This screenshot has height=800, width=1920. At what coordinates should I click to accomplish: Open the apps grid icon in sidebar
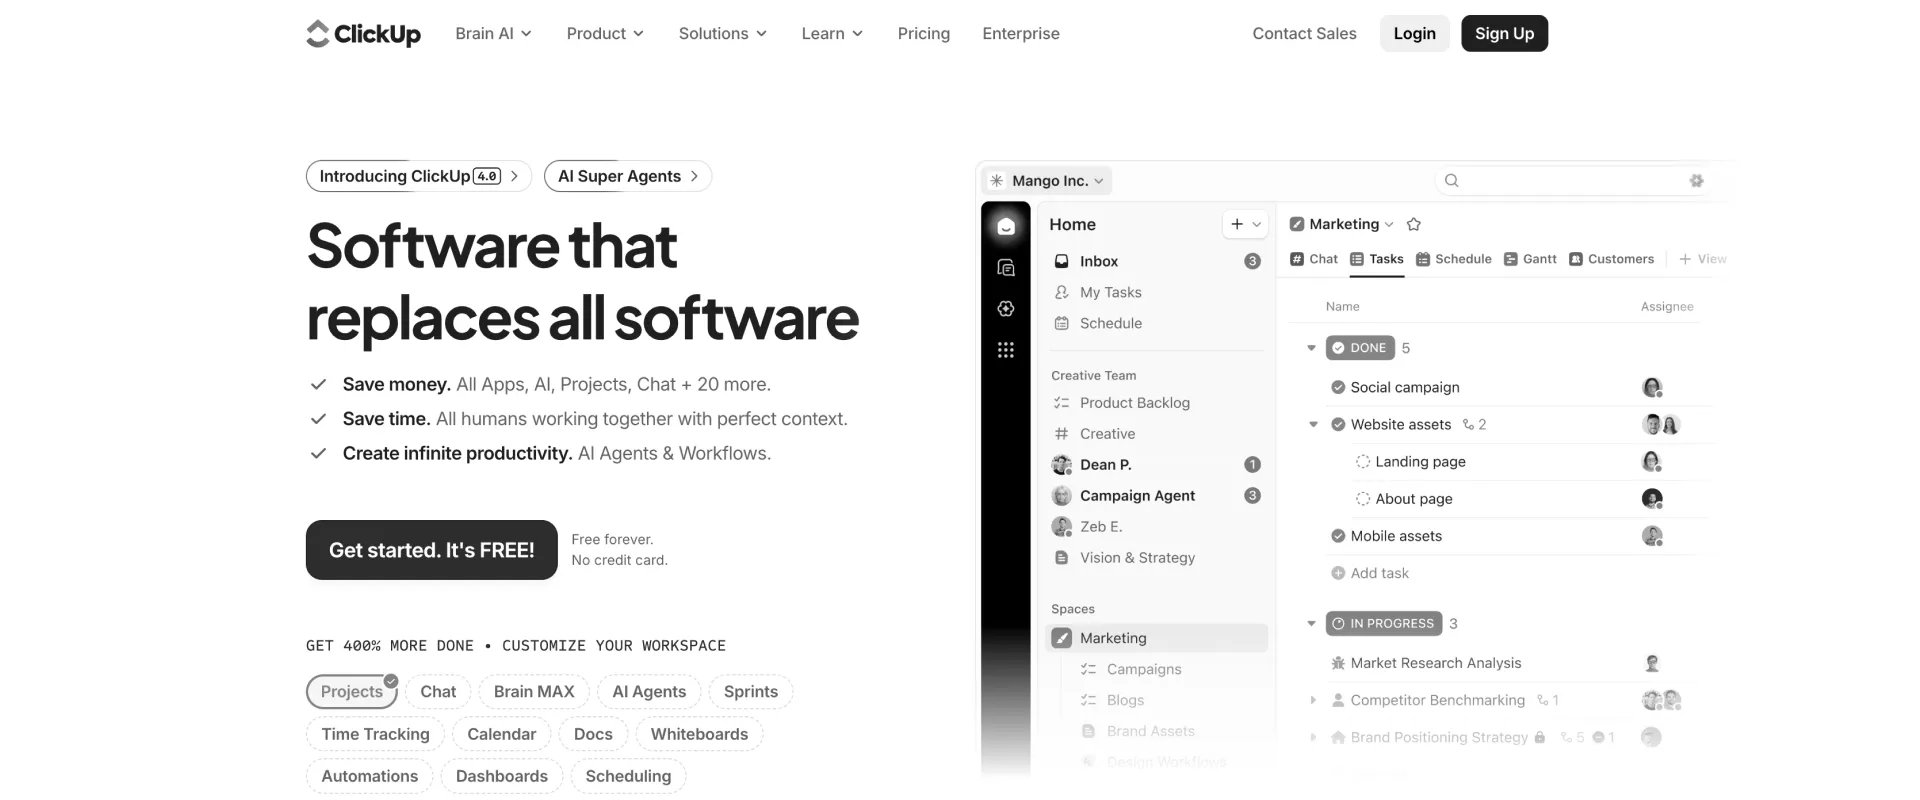pos(1006,350)
